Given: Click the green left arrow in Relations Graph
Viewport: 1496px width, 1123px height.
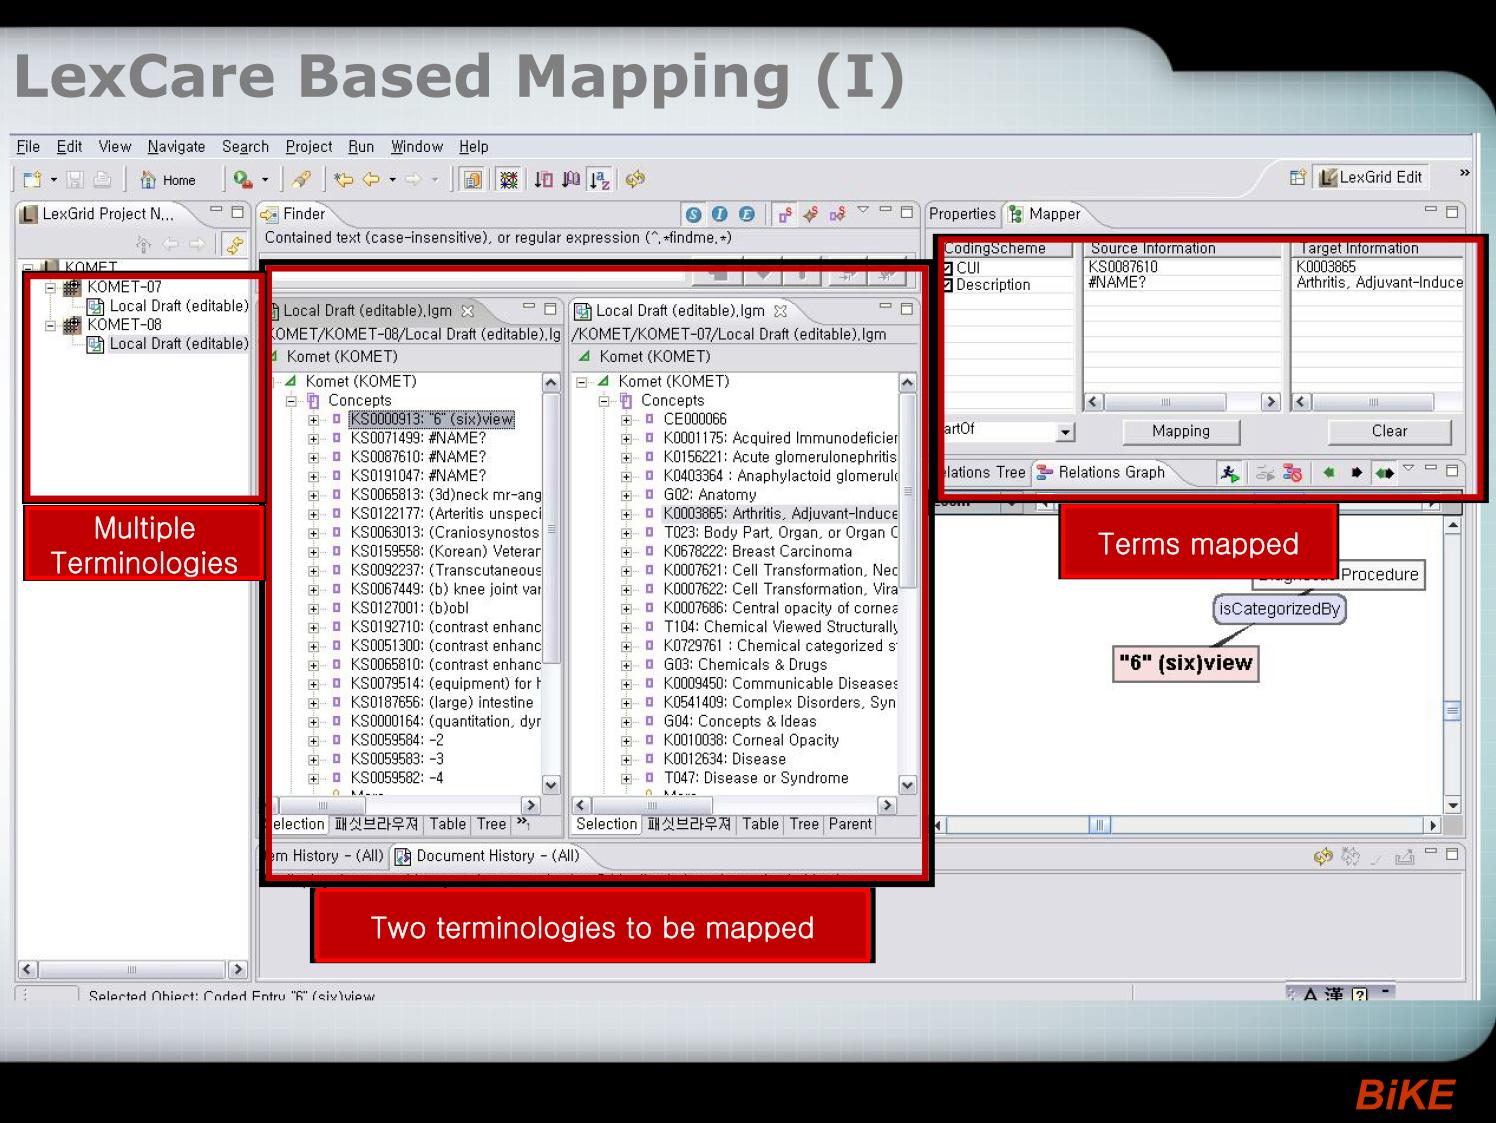Looking at the screenshot, I should coord(1329,473).
